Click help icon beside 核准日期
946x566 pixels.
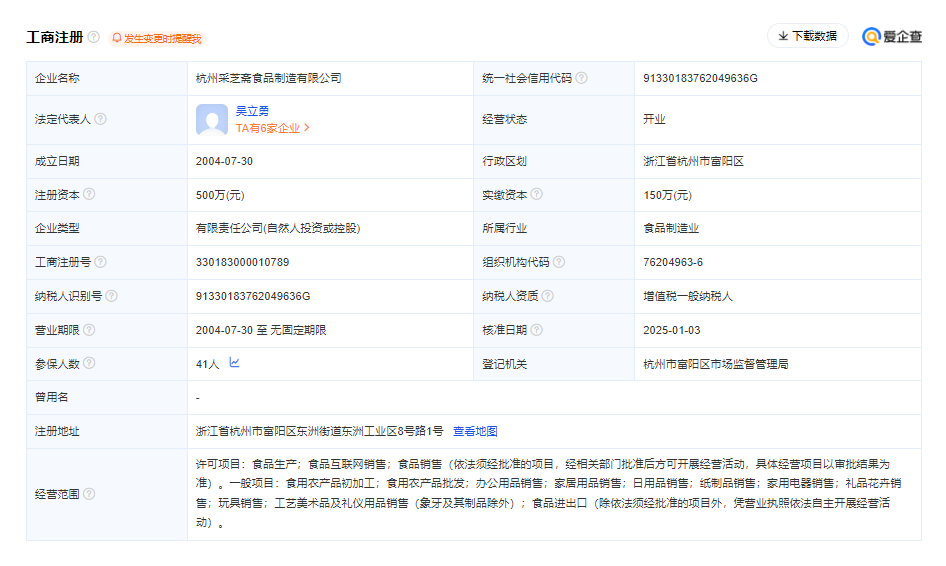536,329
